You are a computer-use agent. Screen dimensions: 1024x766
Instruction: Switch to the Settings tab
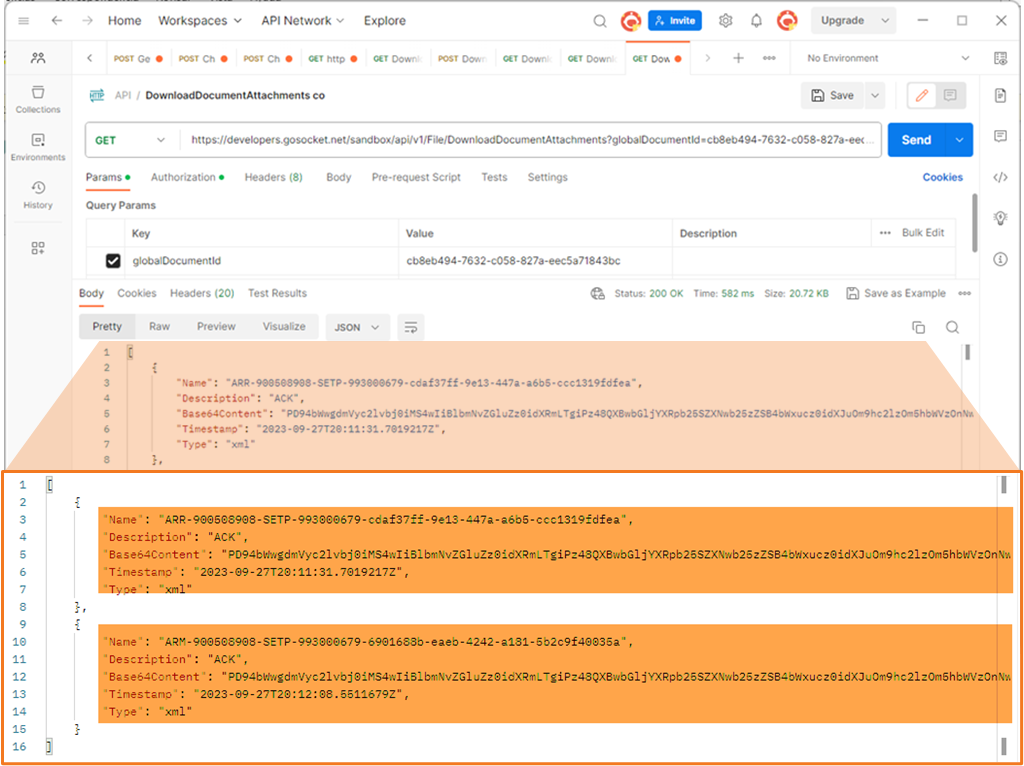[547, 177]
